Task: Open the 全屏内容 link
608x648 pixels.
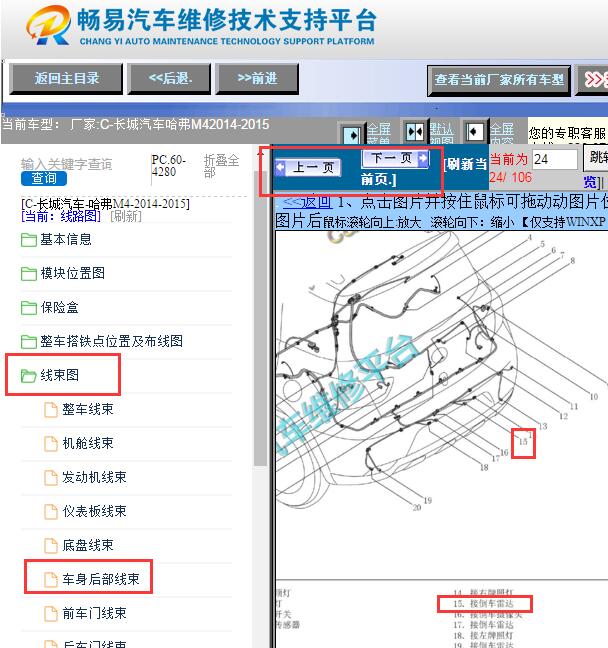Action: [x=502, y=133]
